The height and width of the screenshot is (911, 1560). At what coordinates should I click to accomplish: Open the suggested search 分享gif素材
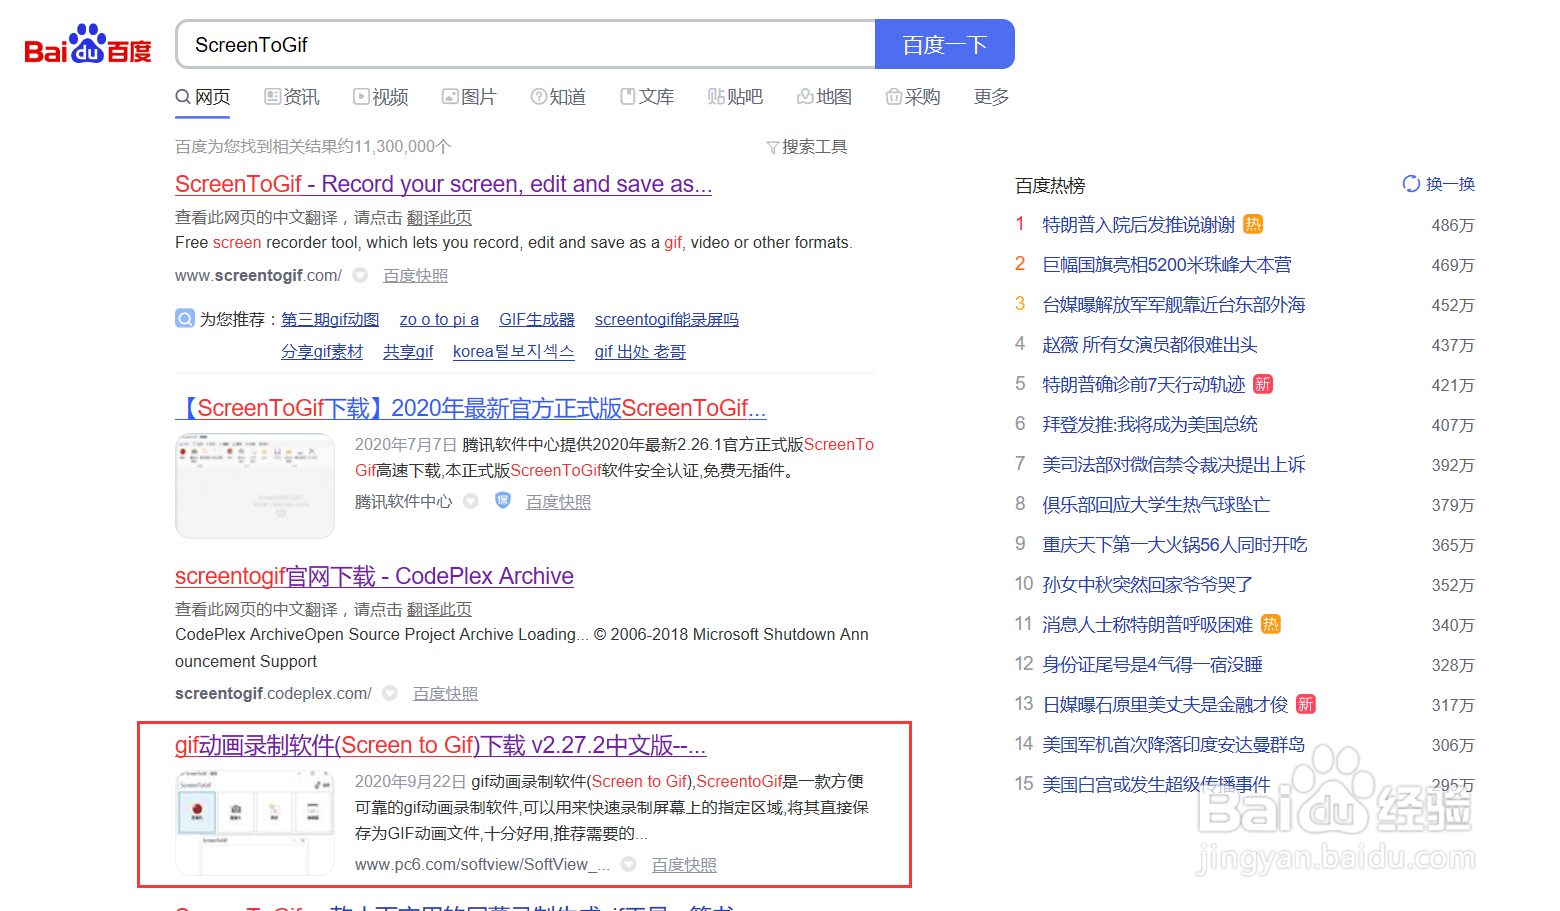point(322,351)
